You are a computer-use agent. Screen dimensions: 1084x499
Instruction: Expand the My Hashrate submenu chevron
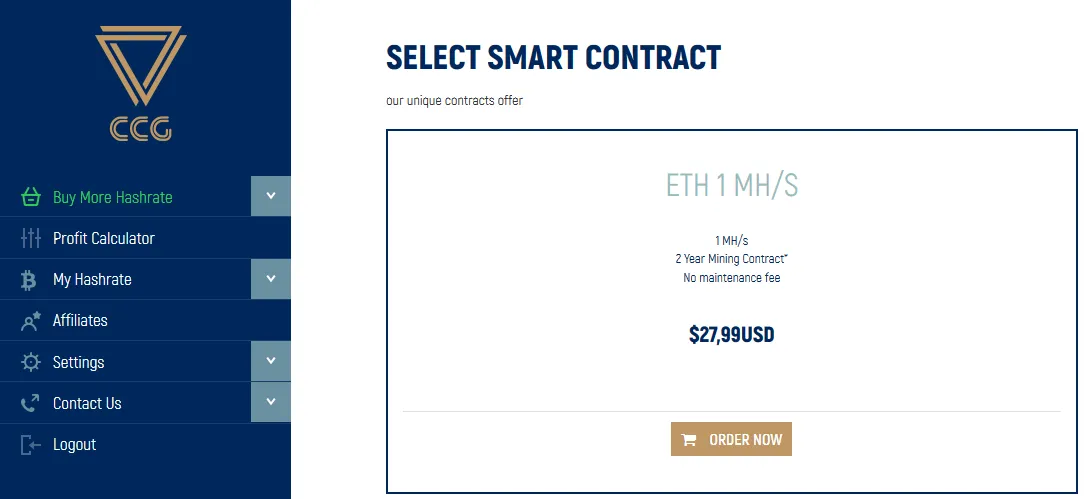(271, 279)
